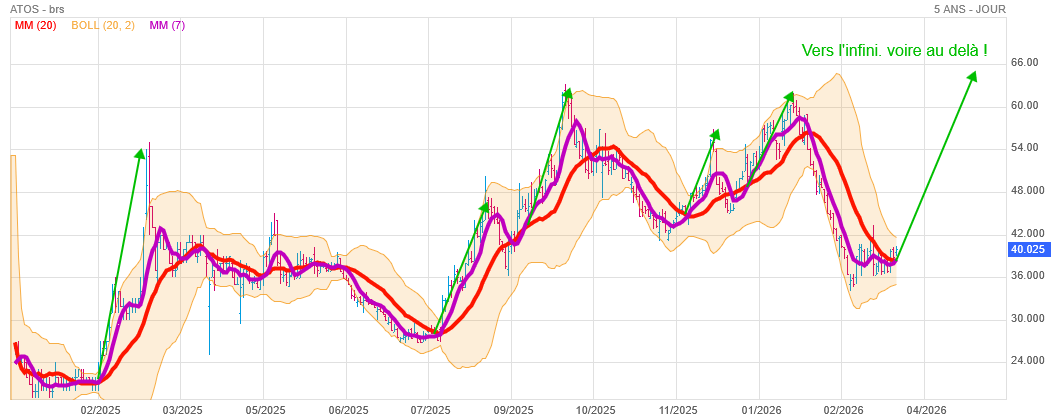This screenshot has height=420, width=1051.
Task: Click the 54.00 price axis label
Action: click(x=1023, y=147)
